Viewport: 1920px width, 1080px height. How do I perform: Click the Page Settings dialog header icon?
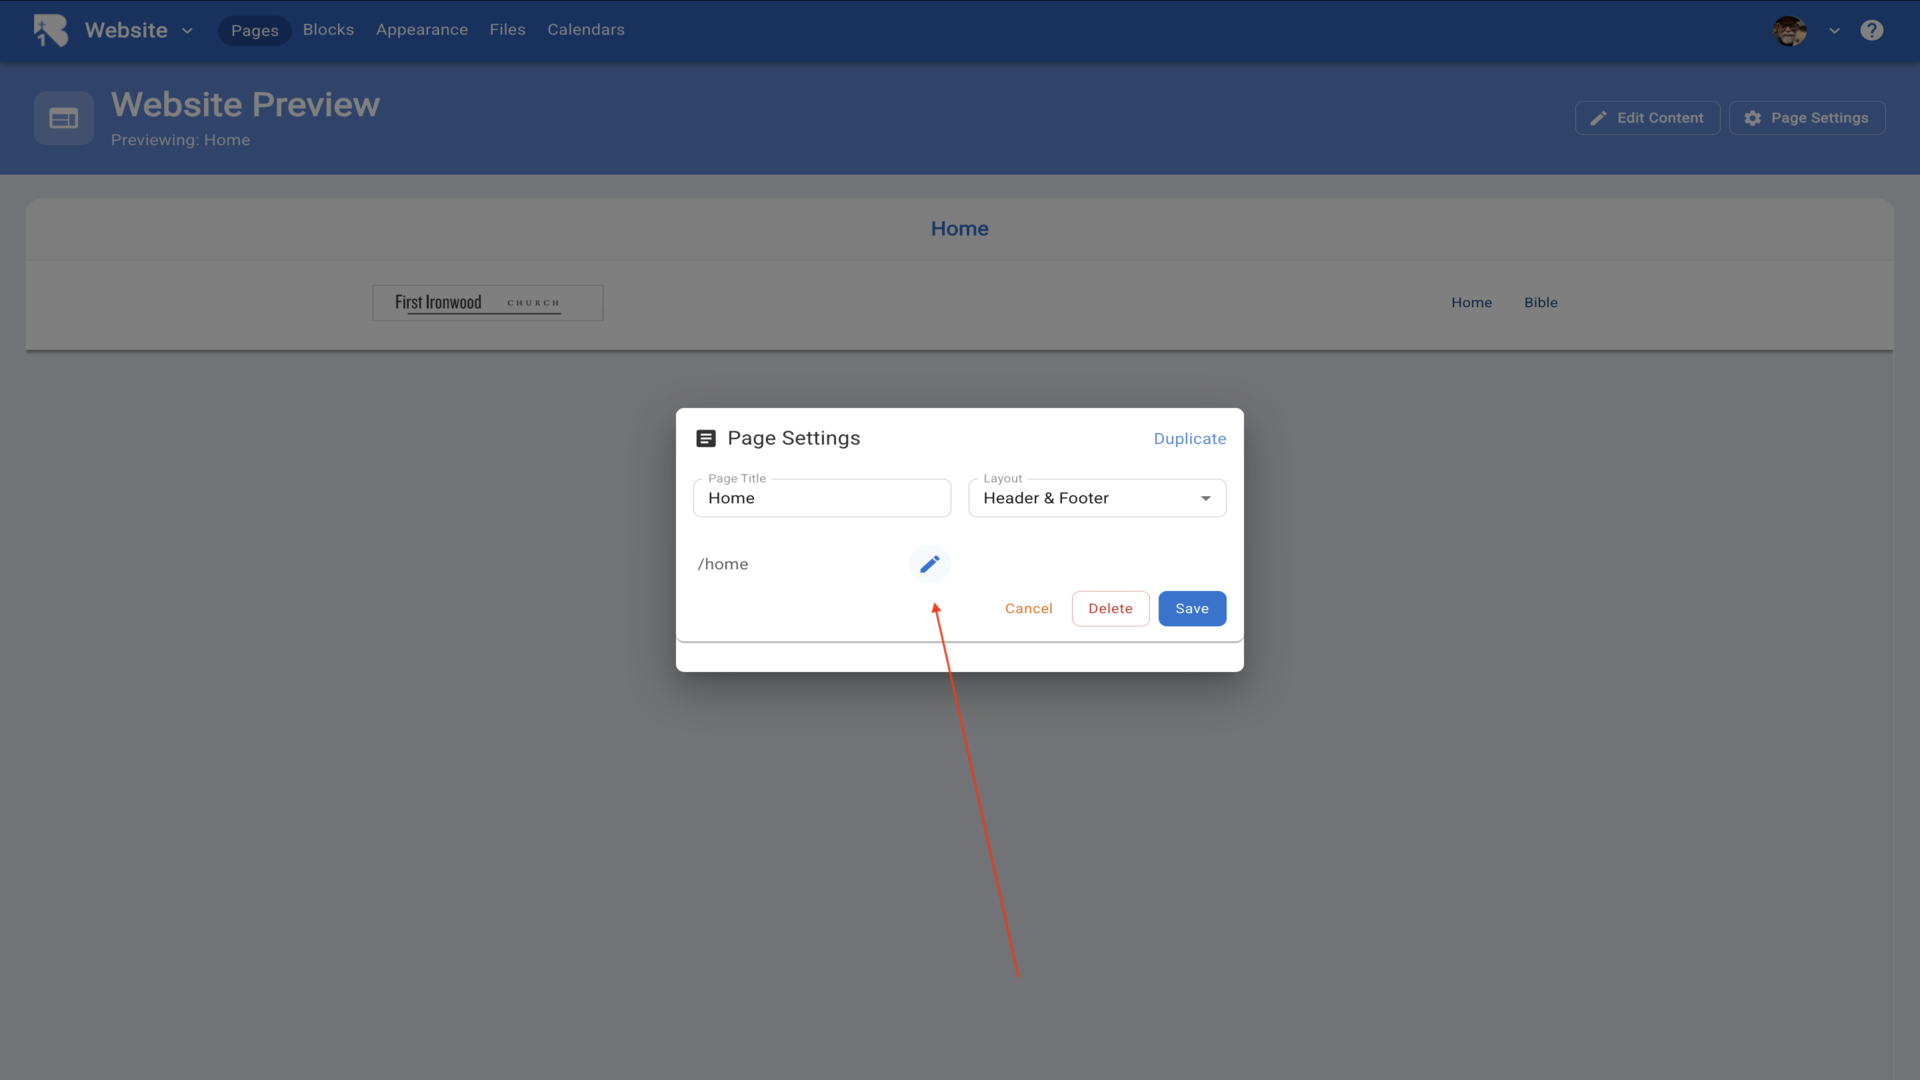pyautogui.click(x=706, y=438)
